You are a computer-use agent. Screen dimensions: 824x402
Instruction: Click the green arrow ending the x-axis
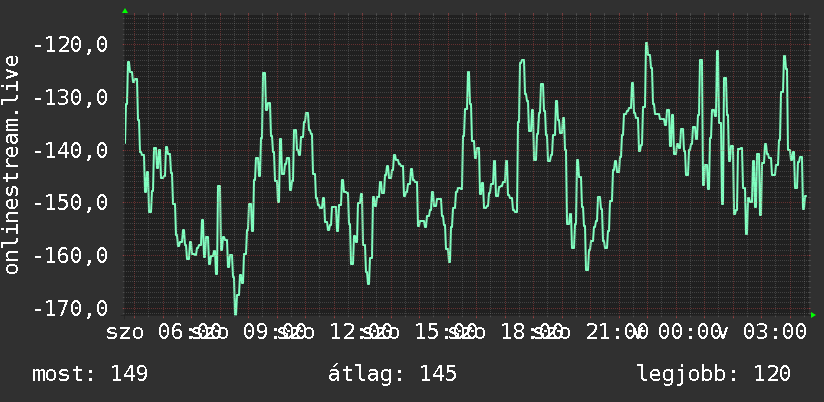813,315
